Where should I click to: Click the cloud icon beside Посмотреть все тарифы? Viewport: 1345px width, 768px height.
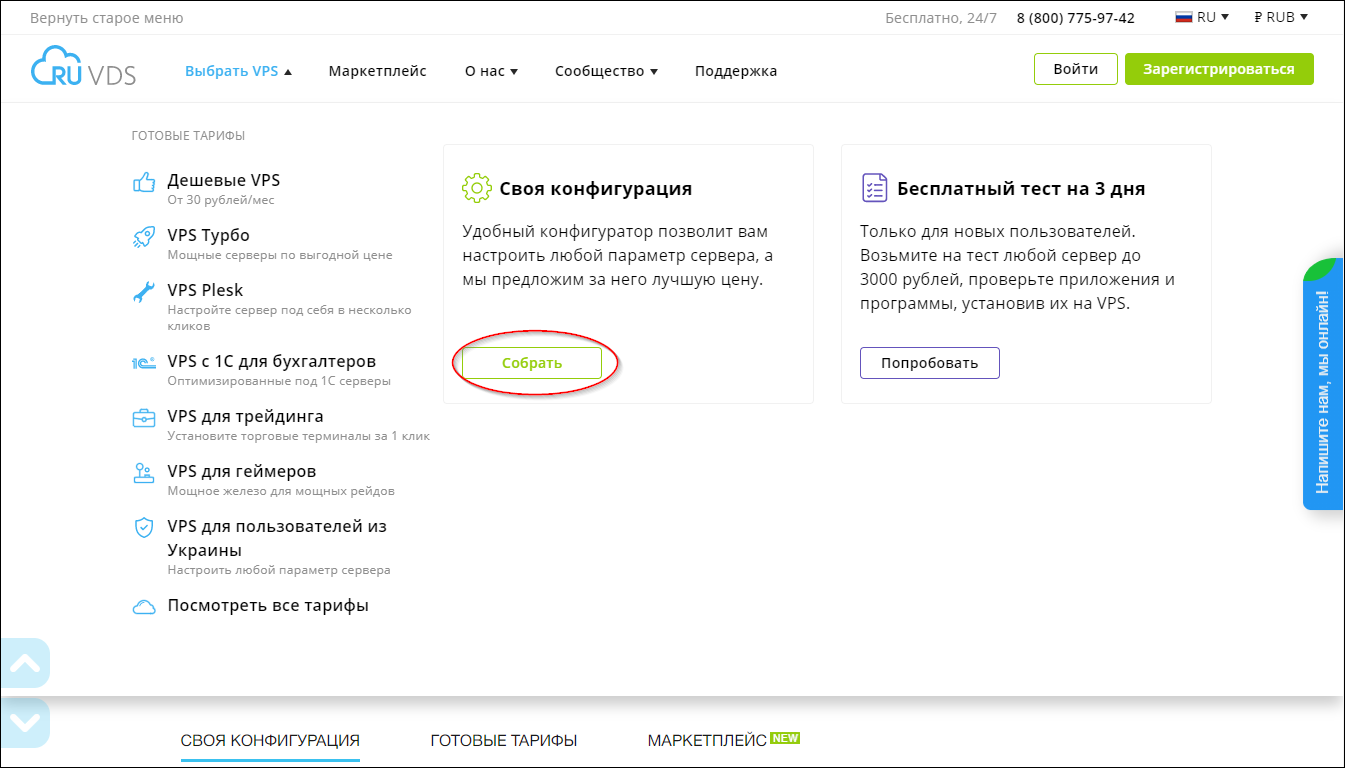(x=144, y=607)
